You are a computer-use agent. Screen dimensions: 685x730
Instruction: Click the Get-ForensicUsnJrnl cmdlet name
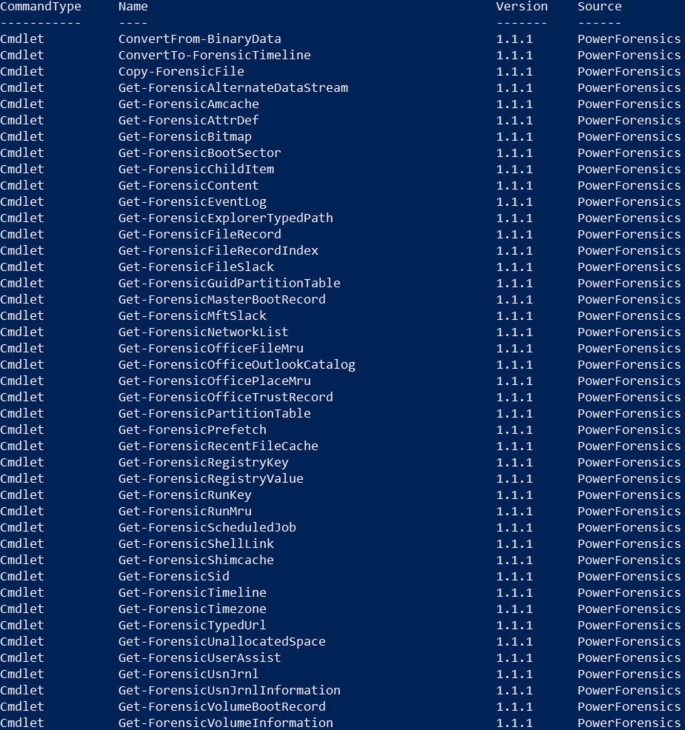(x=189, y=675)
